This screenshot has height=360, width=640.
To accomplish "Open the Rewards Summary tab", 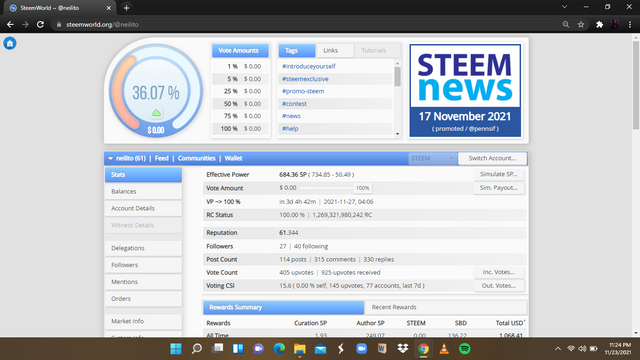I will coord(283,307).
